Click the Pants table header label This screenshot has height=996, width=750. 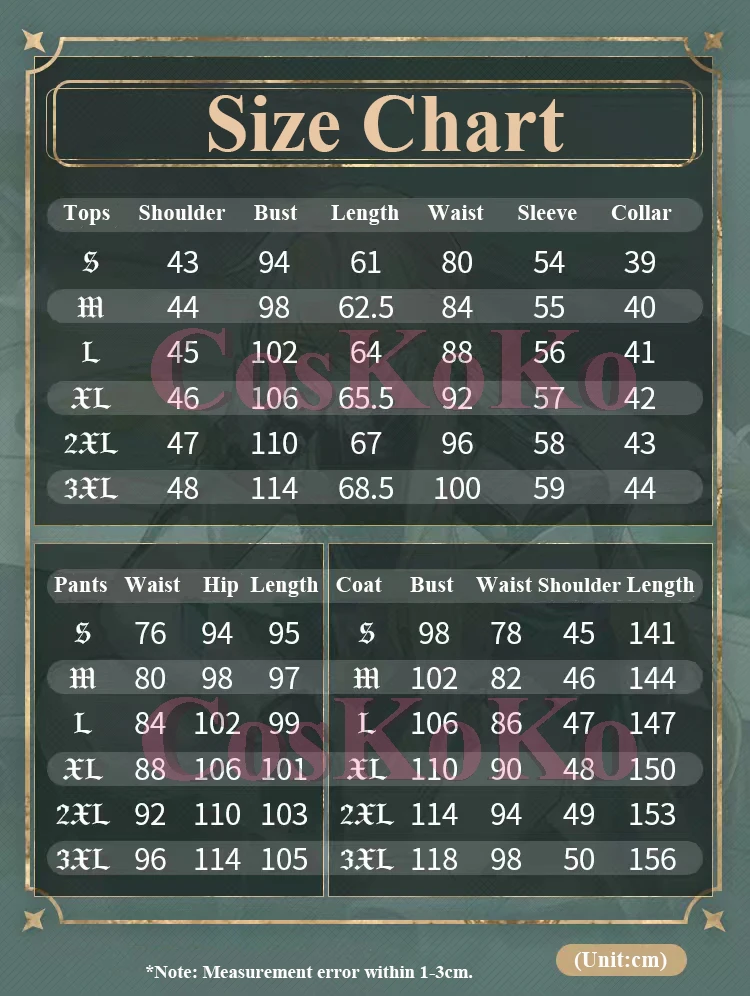click(81, 584)
